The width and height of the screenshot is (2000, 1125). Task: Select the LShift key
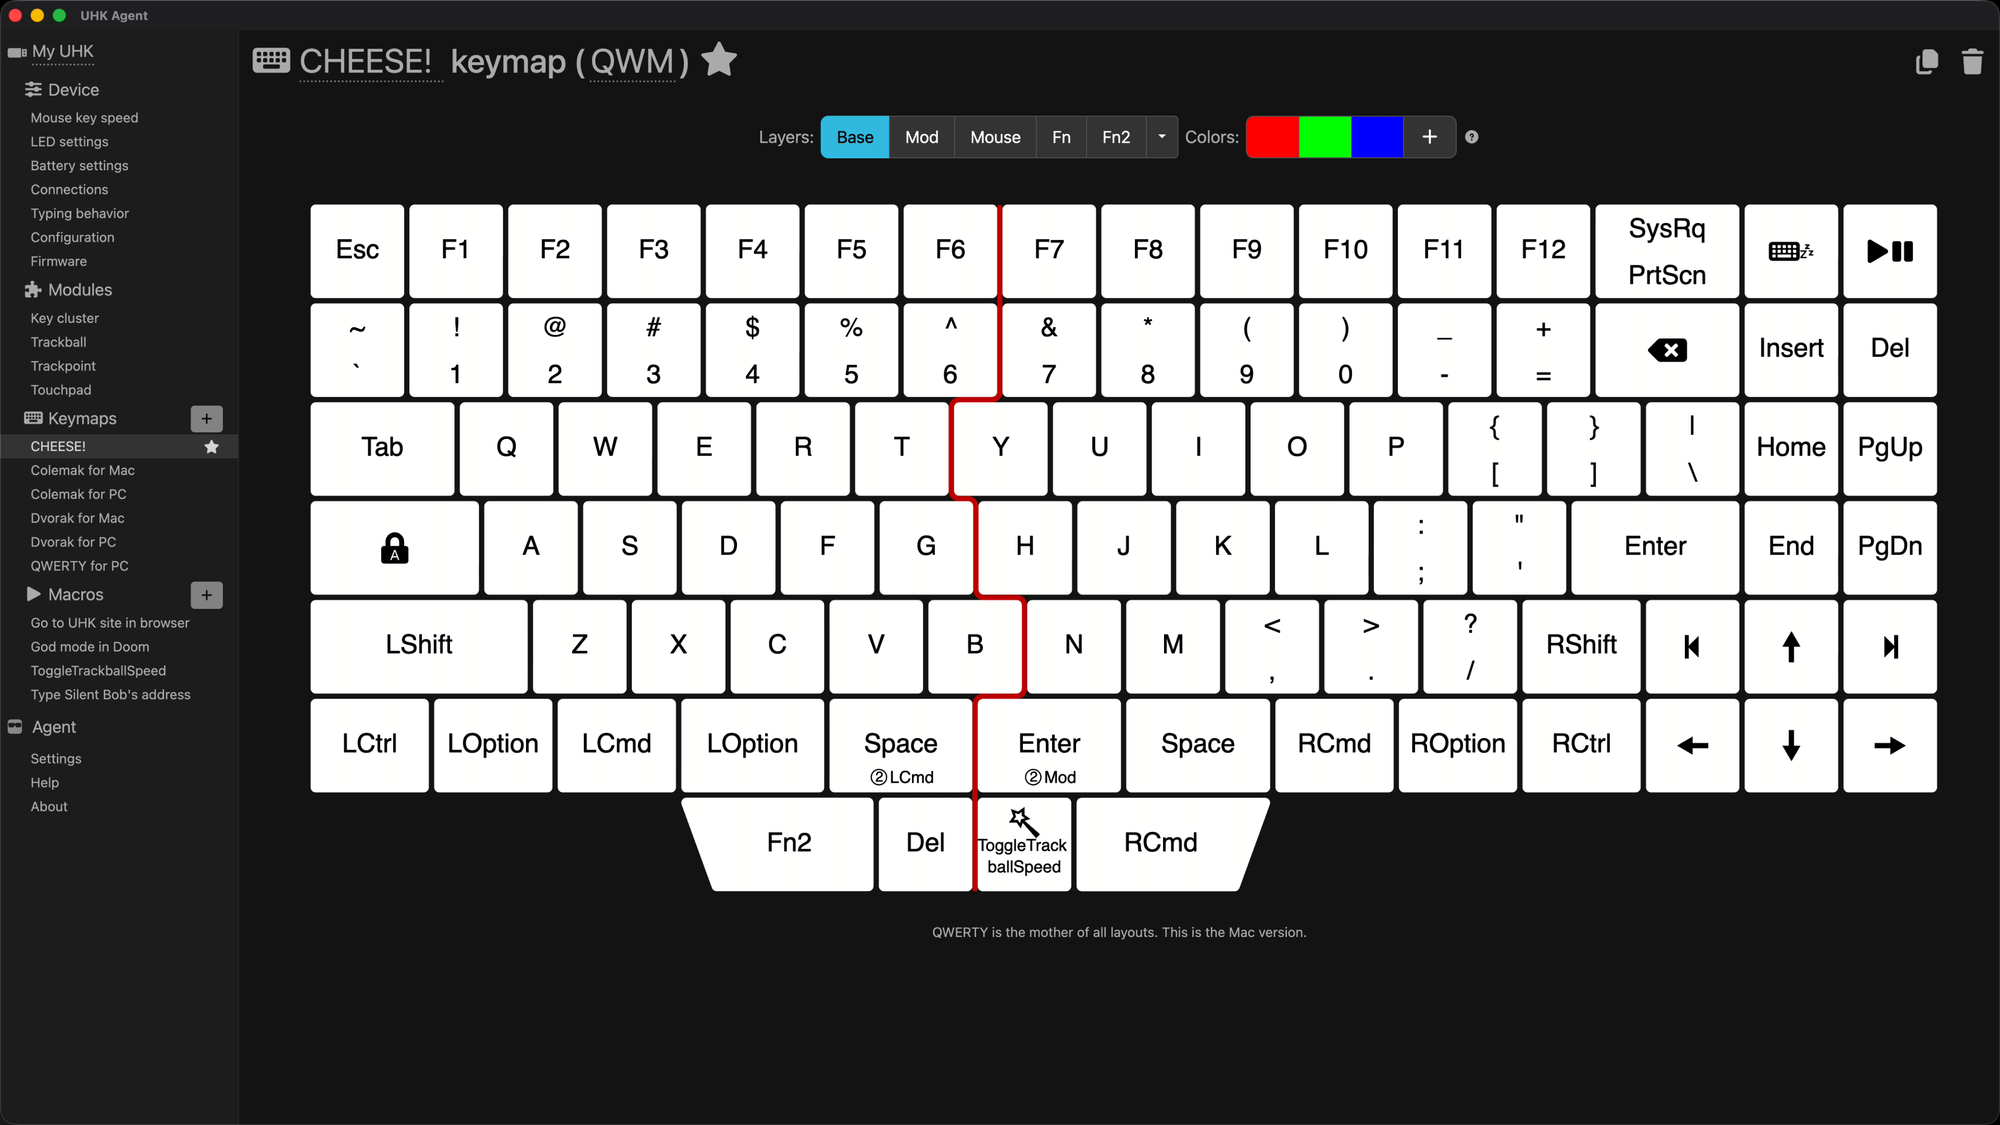(419, 646)
